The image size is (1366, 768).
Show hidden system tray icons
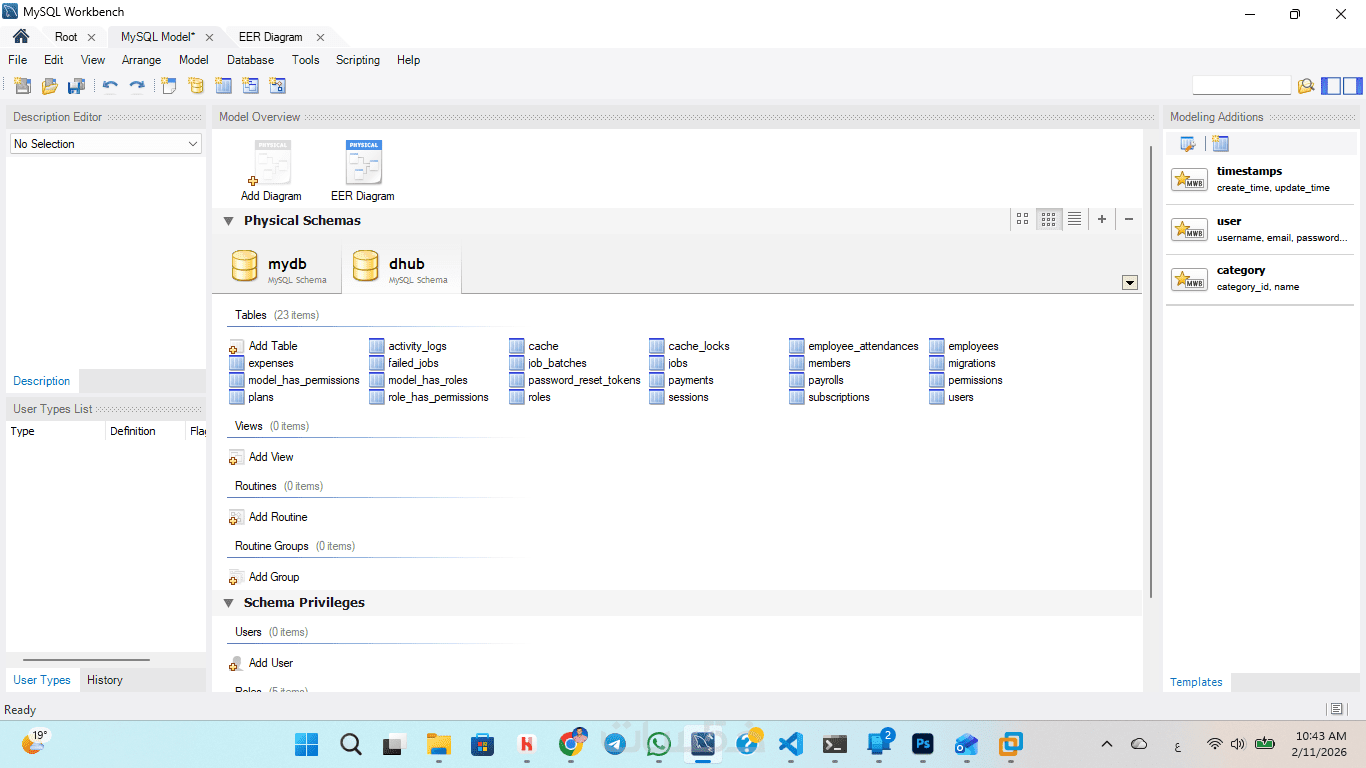pyautogui.click(x=1107, y=744)
